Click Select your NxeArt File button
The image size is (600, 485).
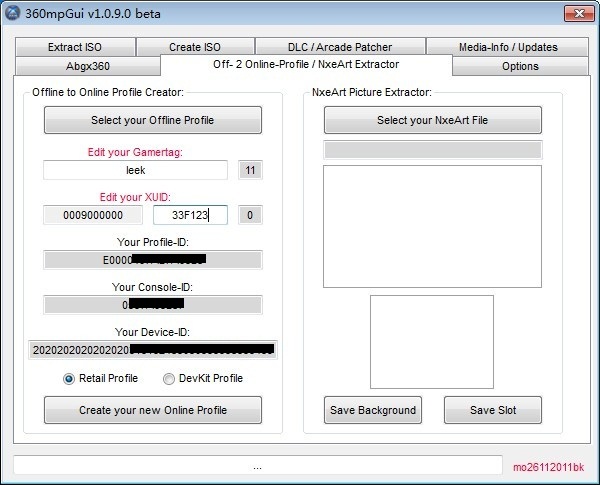click(432, 120)
